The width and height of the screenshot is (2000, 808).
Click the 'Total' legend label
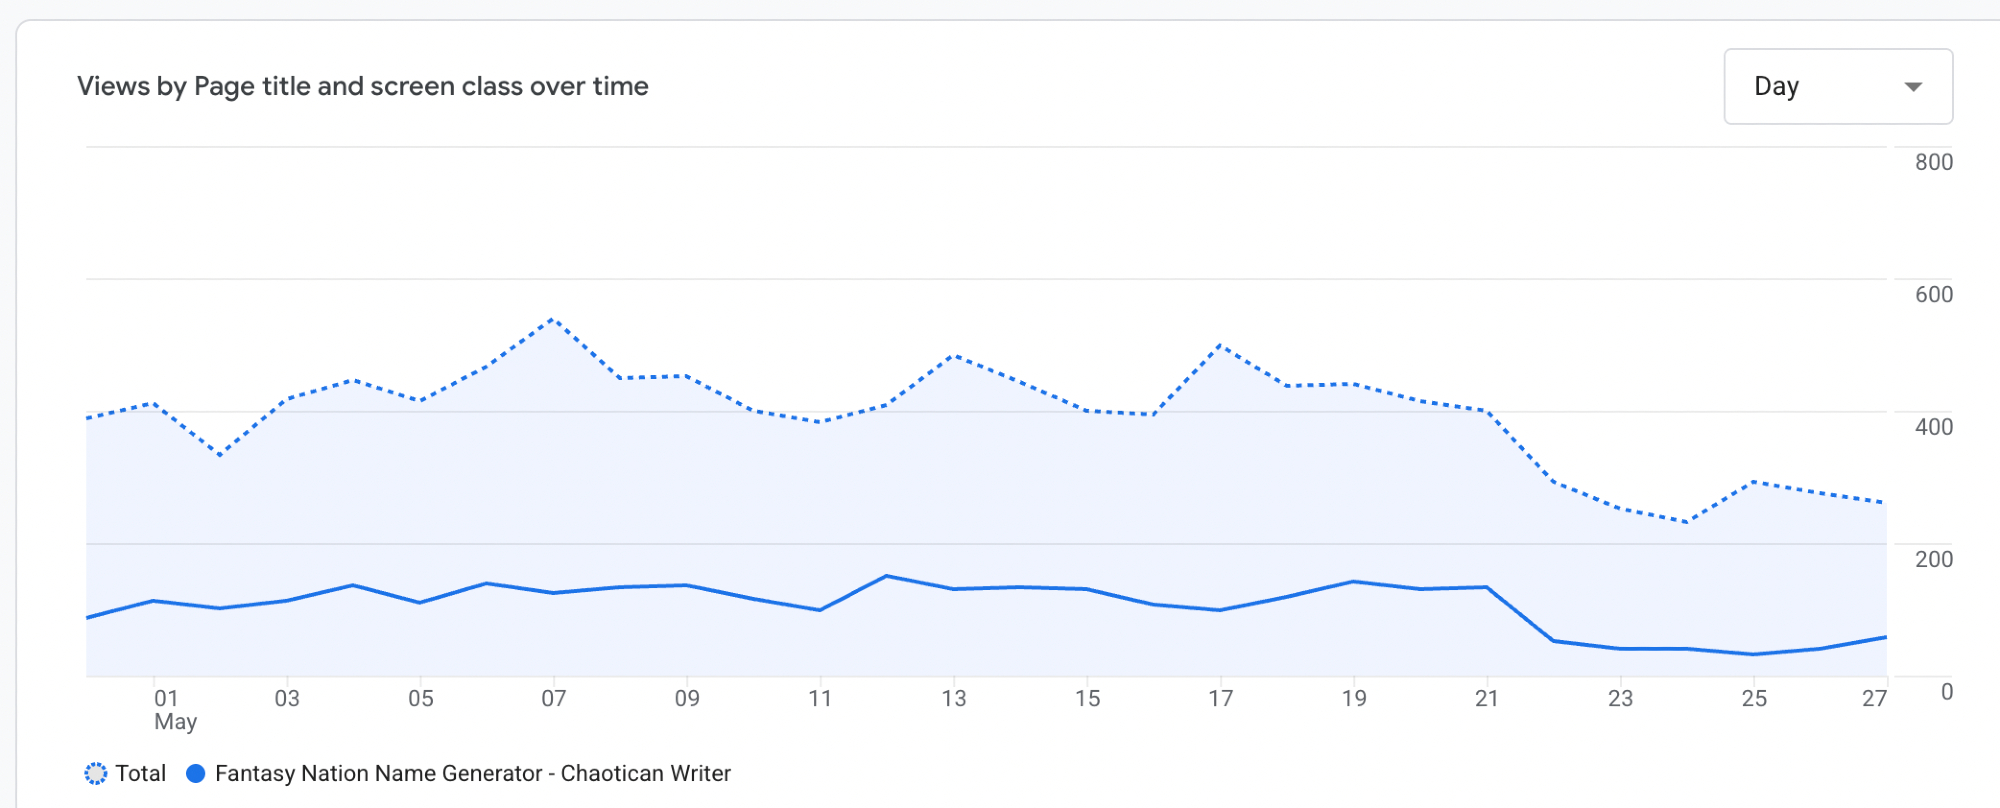[x=140, y=773]
